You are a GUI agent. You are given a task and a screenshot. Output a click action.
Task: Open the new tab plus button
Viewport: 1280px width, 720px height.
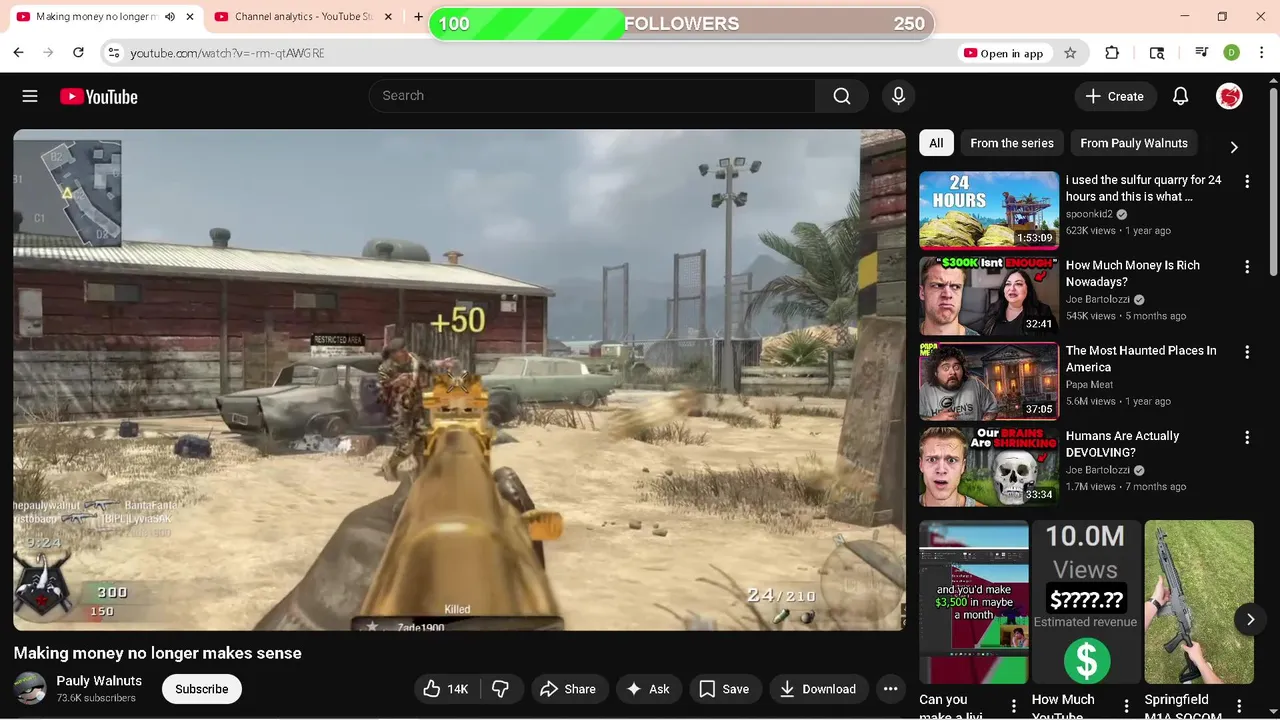(418, 17)
